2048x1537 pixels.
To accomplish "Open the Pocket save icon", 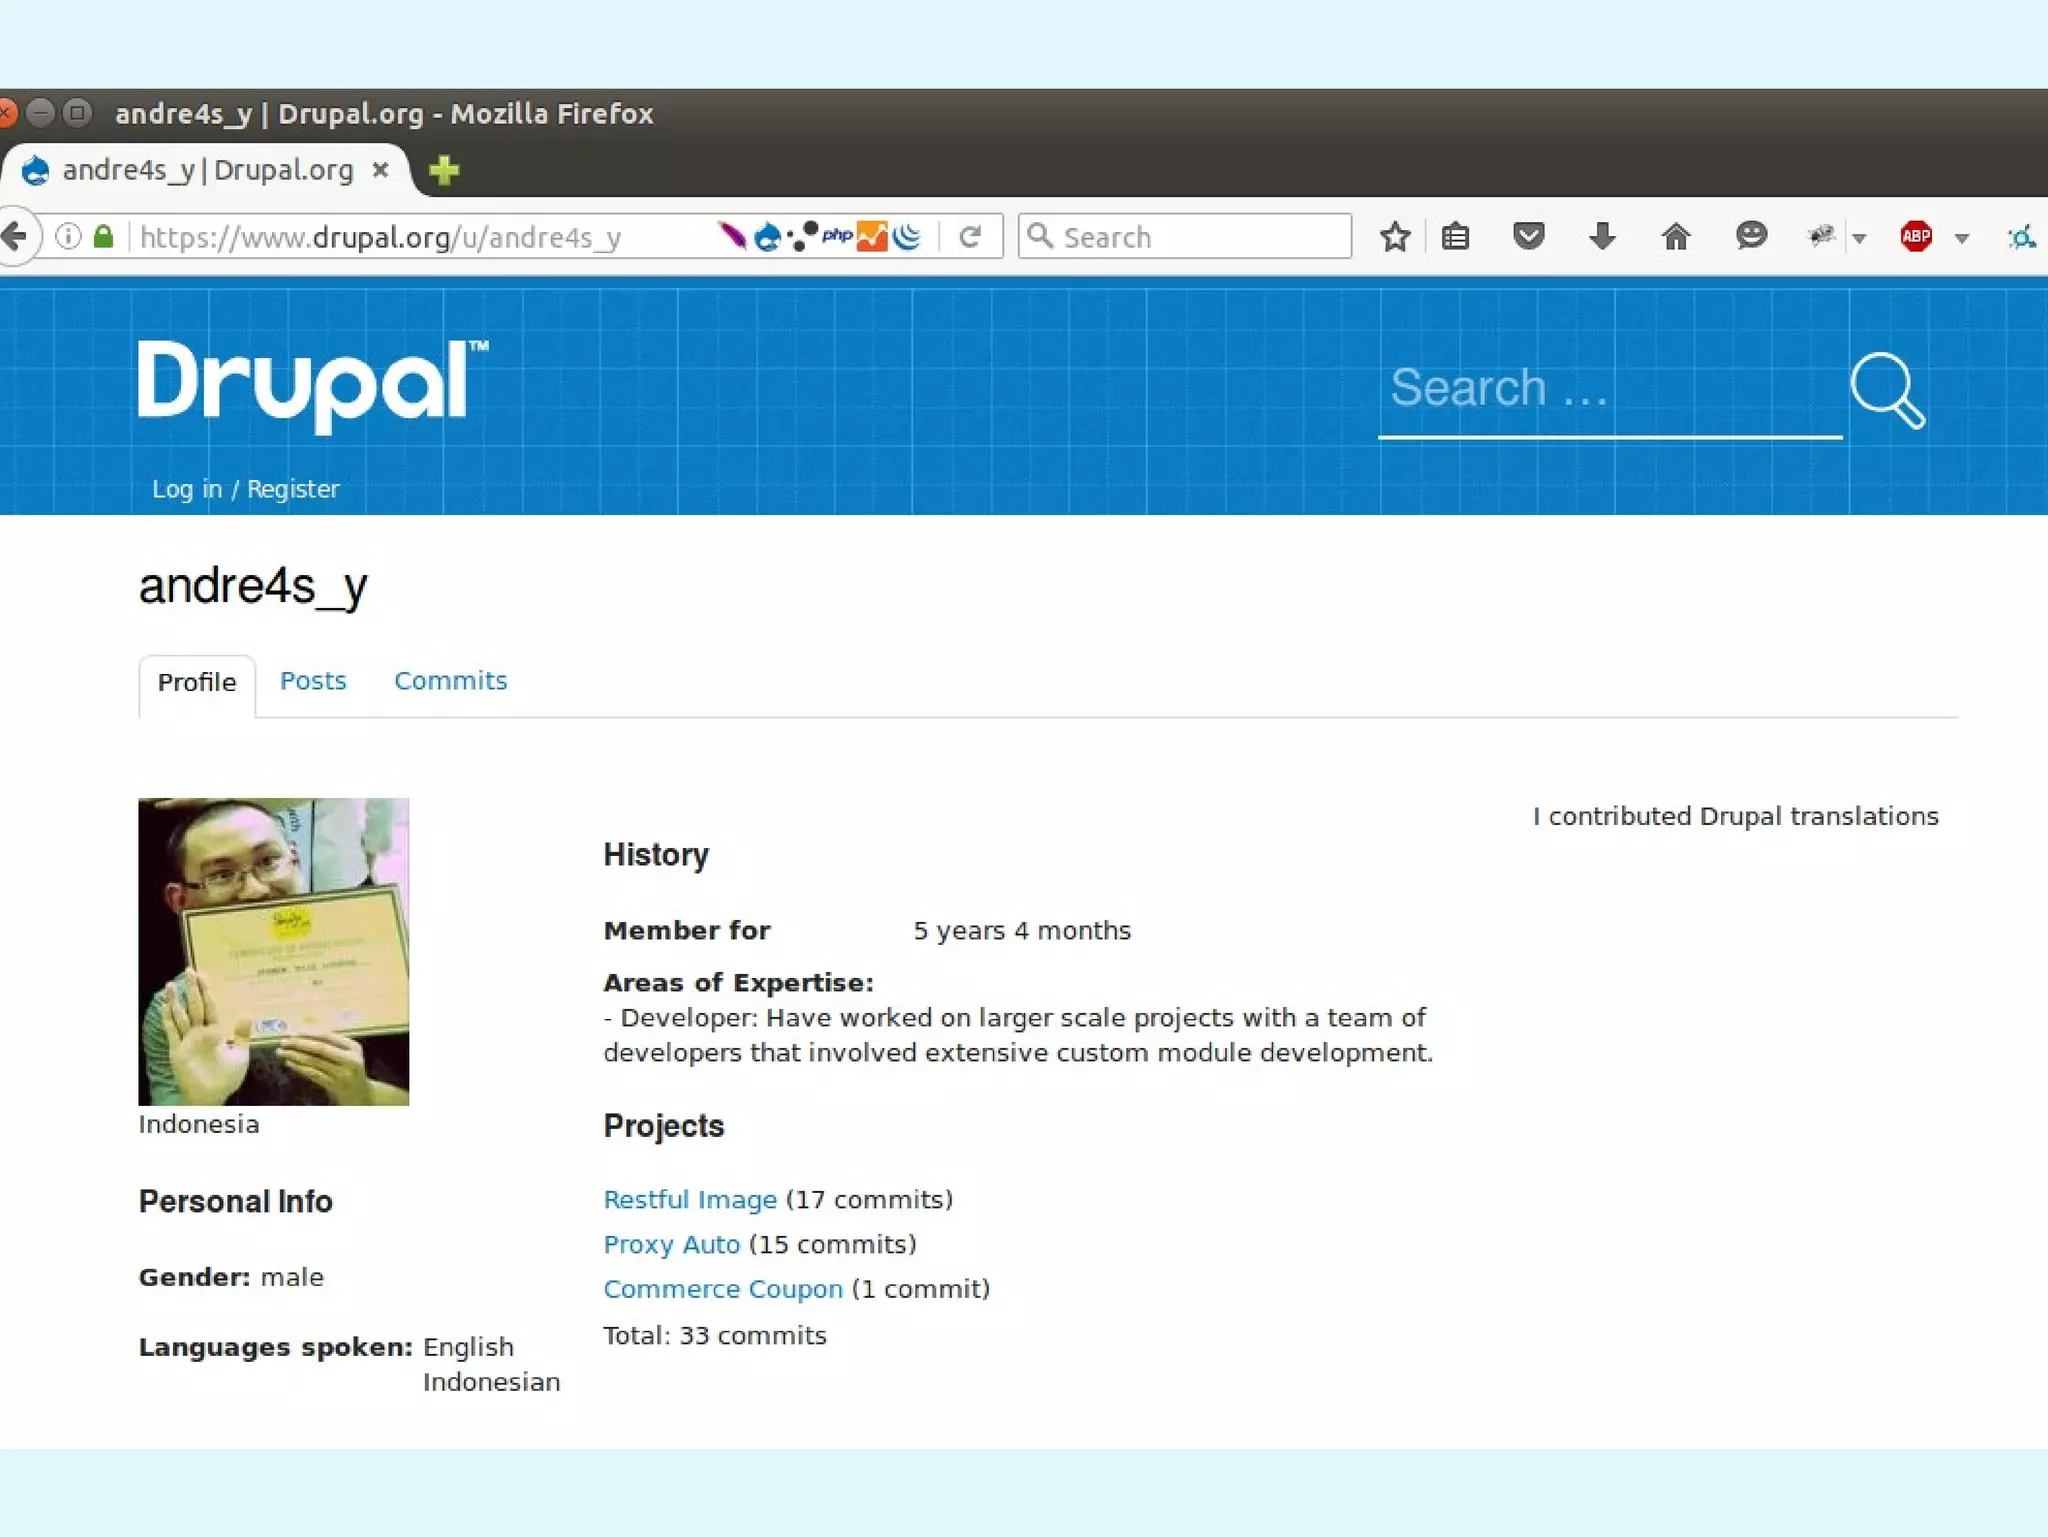I will [1528, 237].
